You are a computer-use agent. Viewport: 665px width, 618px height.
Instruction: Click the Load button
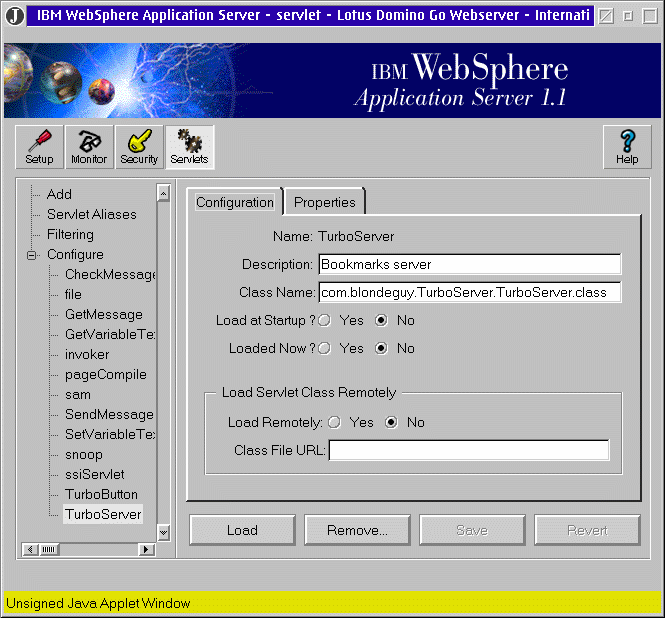pyautogui.click(x=242, y=530)
